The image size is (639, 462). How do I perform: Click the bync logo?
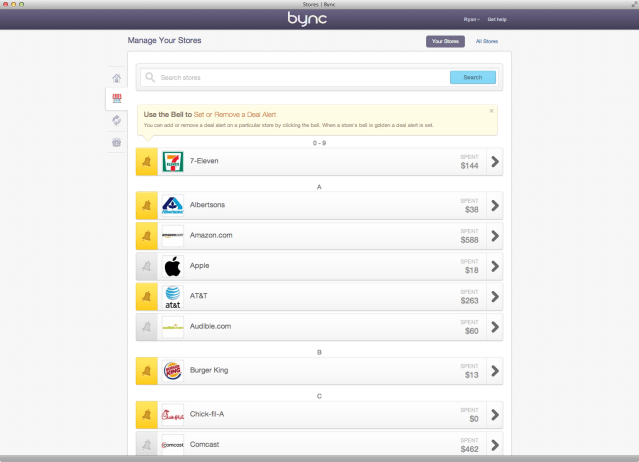coord(307,19)
